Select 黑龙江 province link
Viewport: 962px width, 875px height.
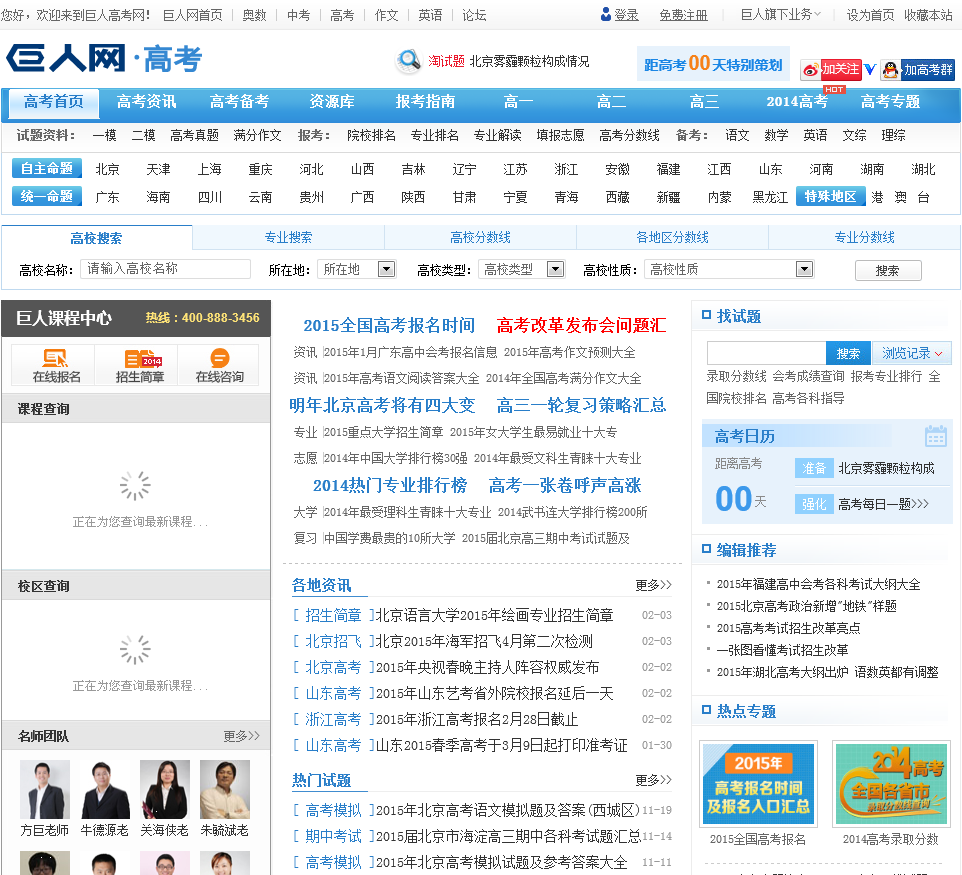[770, 198]
